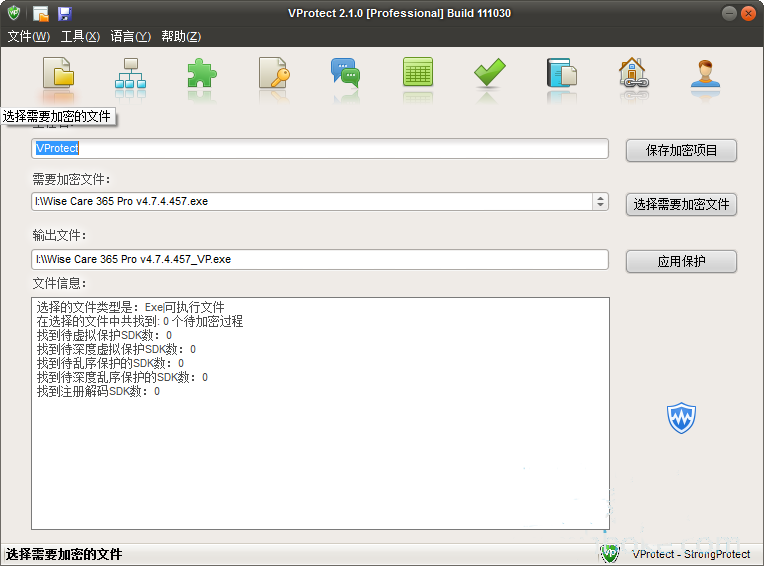Click the open project icon in title bar
The image size is (764, 566).
40,13
